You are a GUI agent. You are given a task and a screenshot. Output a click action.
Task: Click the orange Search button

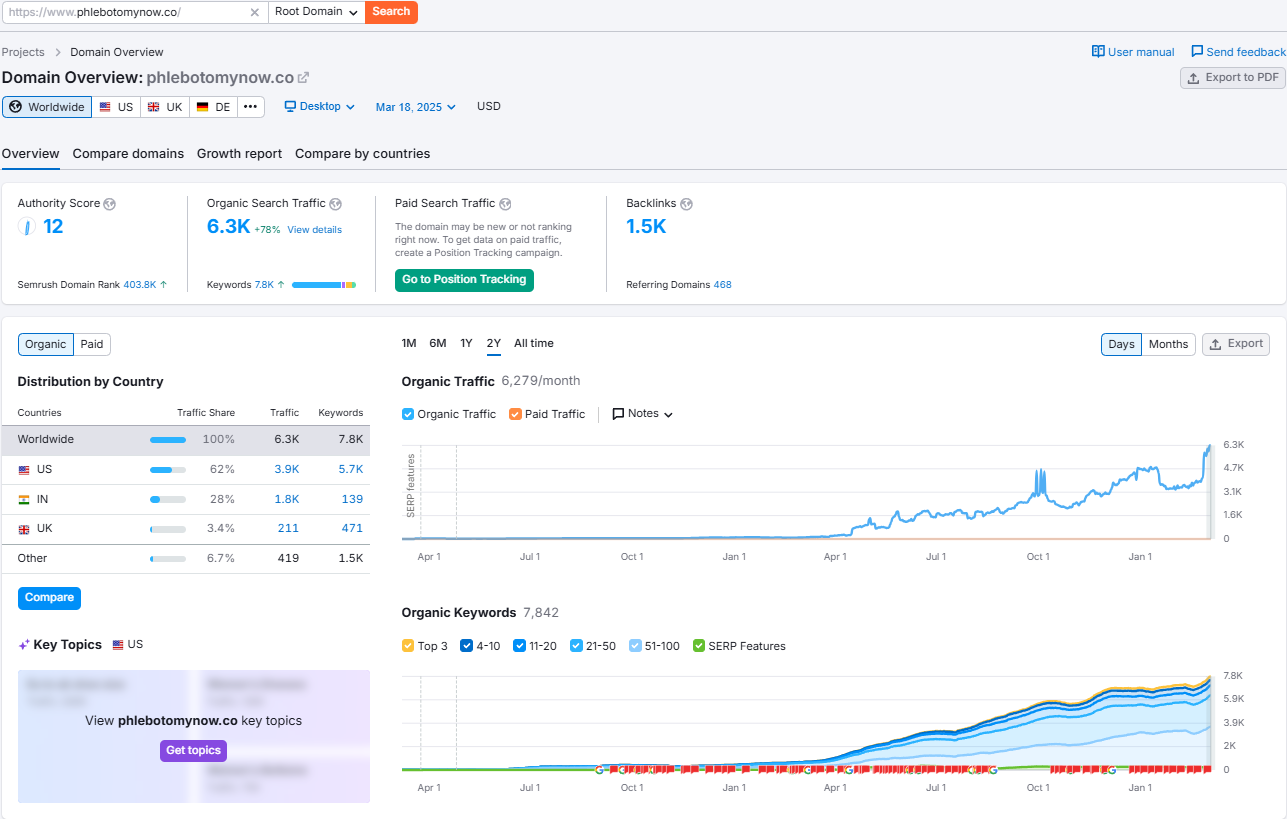pyautogui.click(x=391, y=12)
